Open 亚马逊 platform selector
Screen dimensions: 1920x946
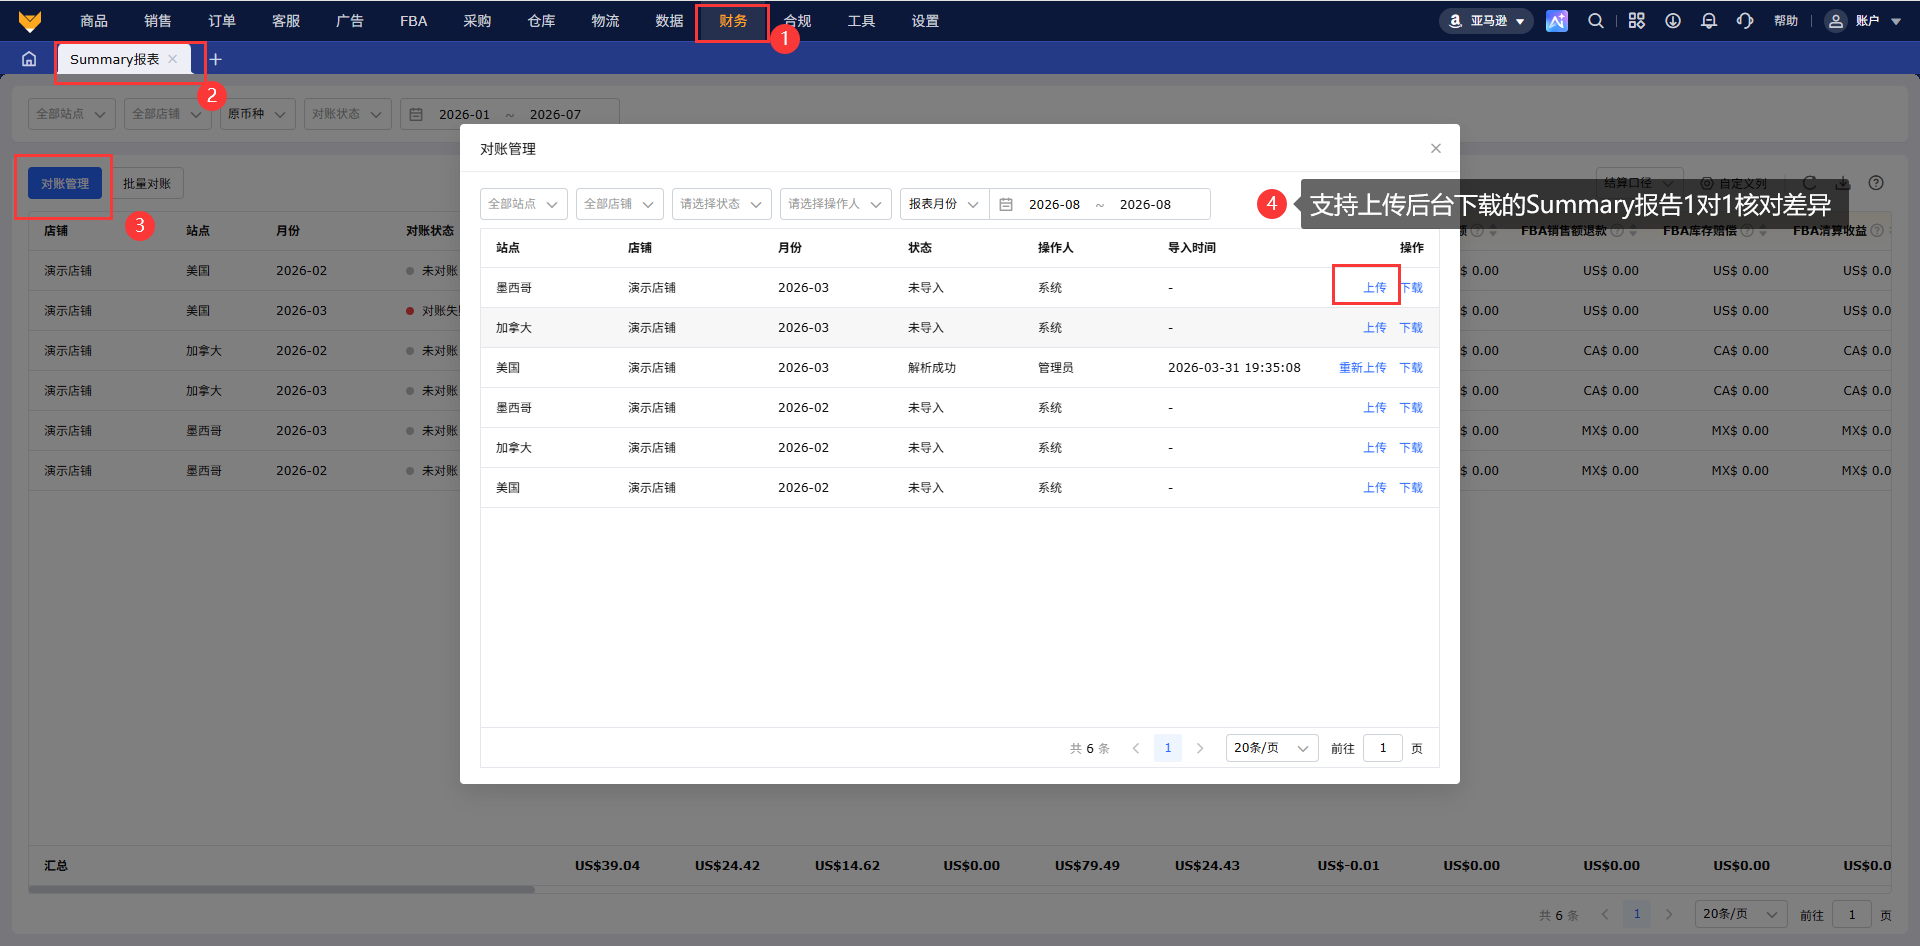click(1486, 21)
